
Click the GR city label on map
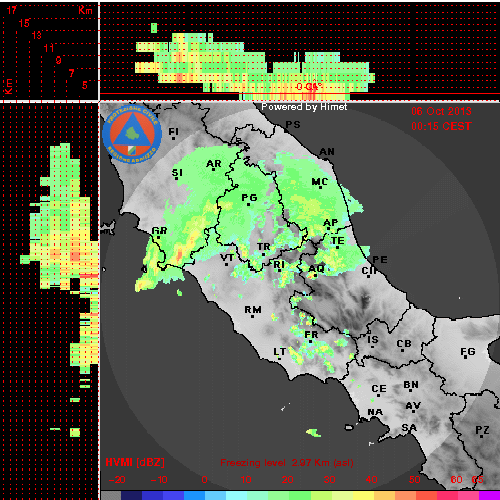[x=159, y=231]
